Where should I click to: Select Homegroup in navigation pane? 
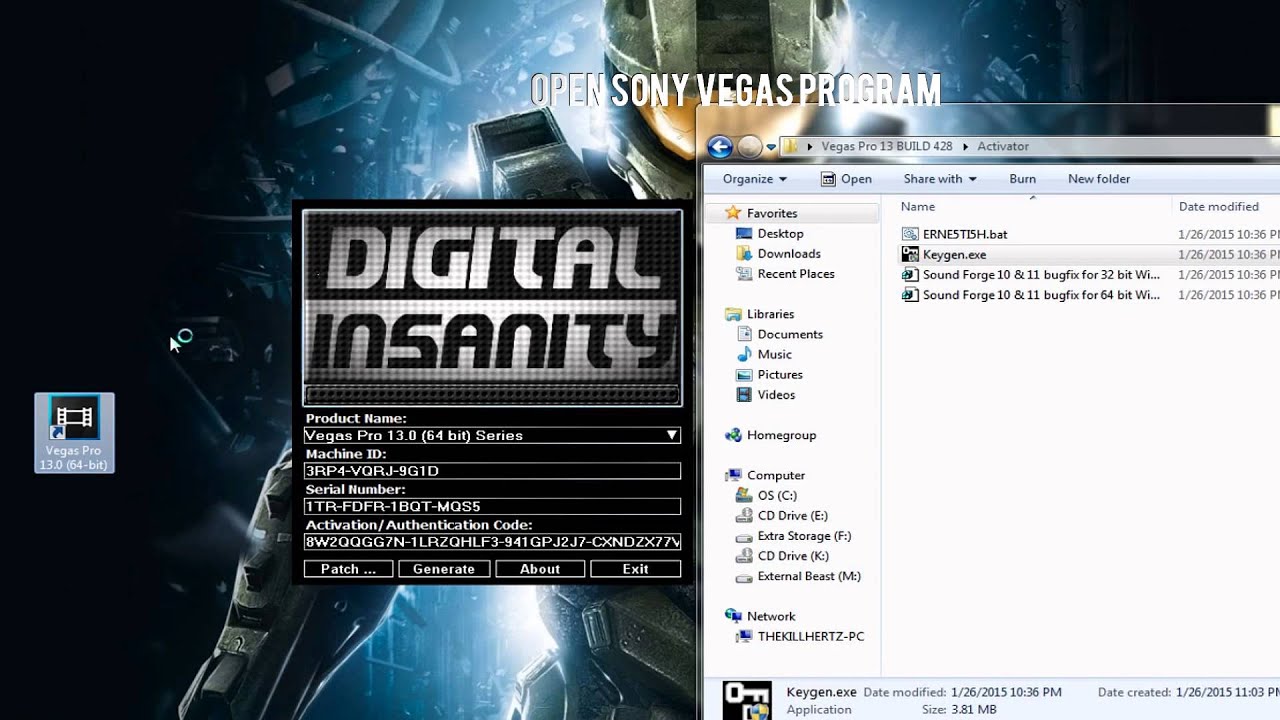coord(781,435)
